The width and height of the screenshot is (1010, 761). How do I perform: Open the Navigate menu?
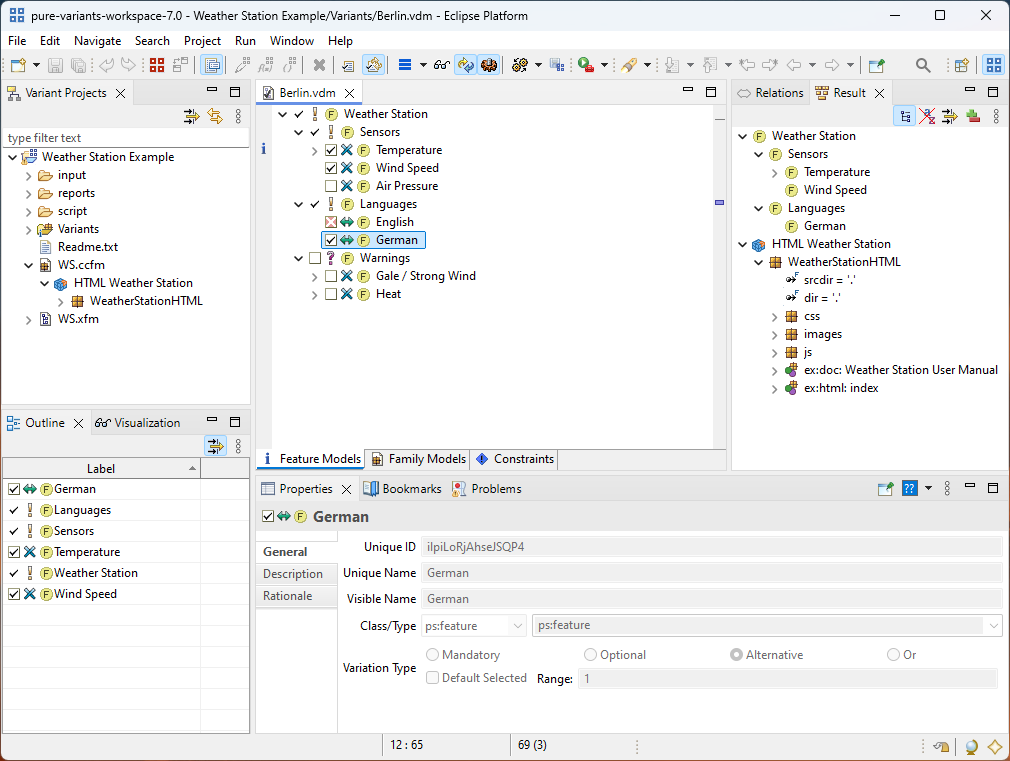(x=97, y=41)
